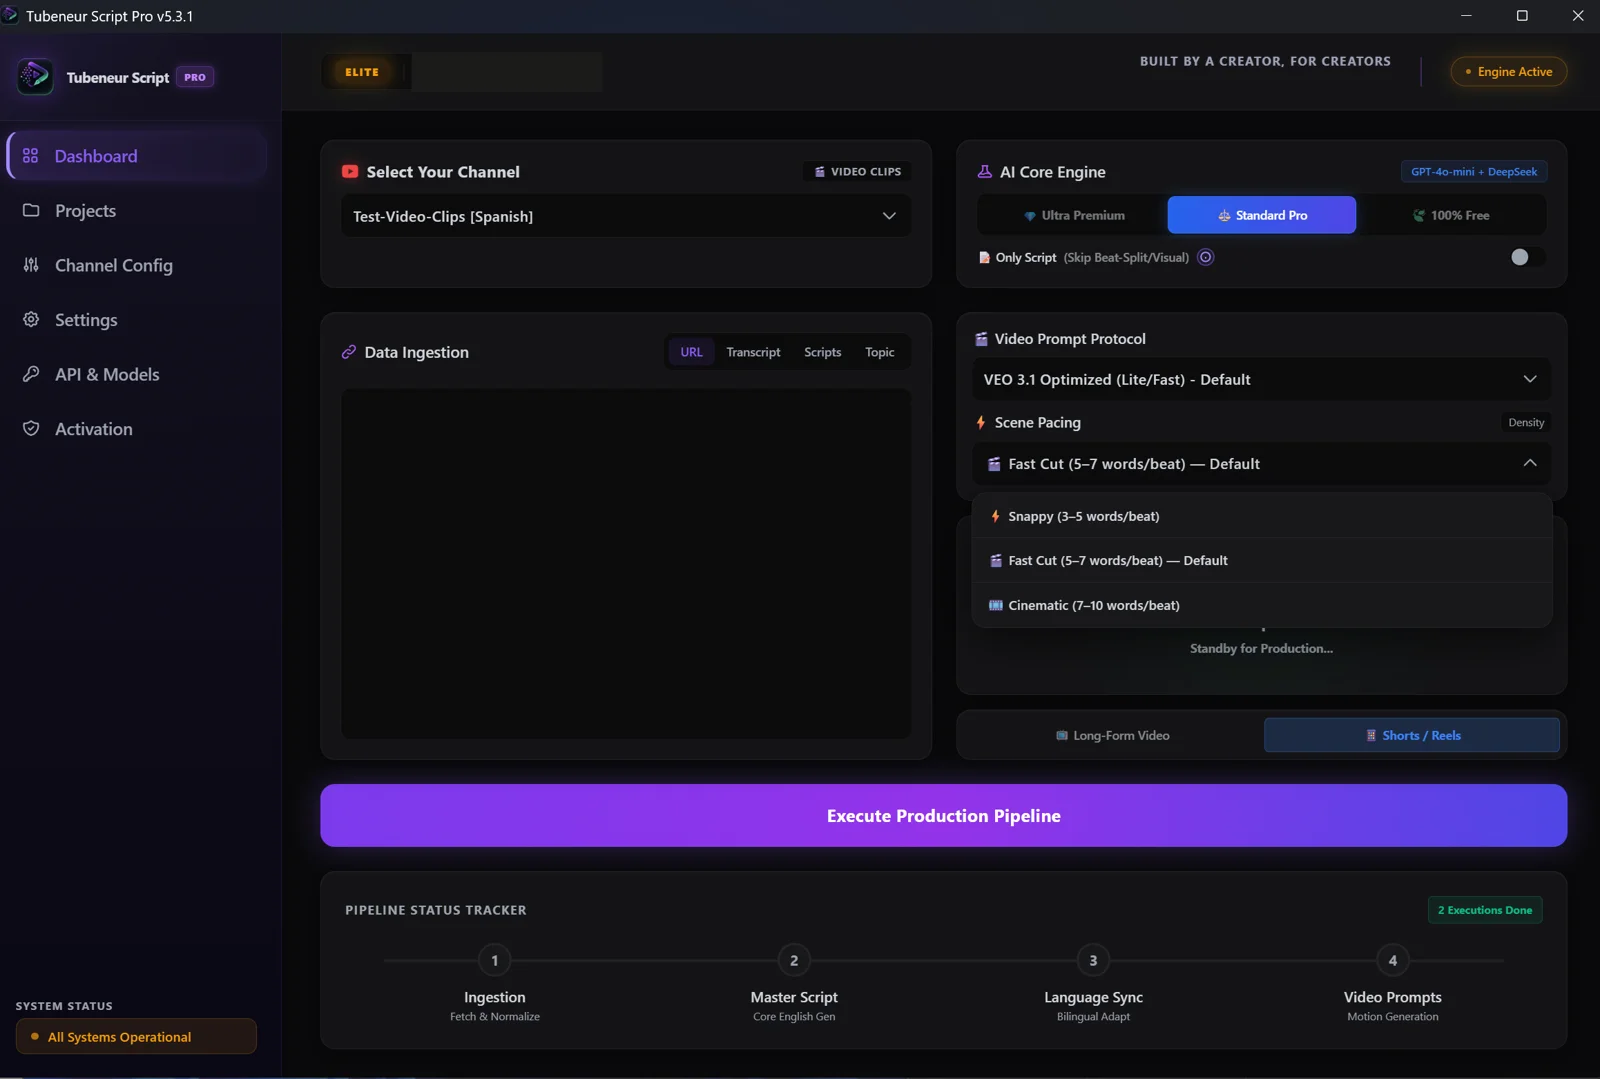Click step 1 Ingestion in pipeline tracker

[x=495, y=961]
